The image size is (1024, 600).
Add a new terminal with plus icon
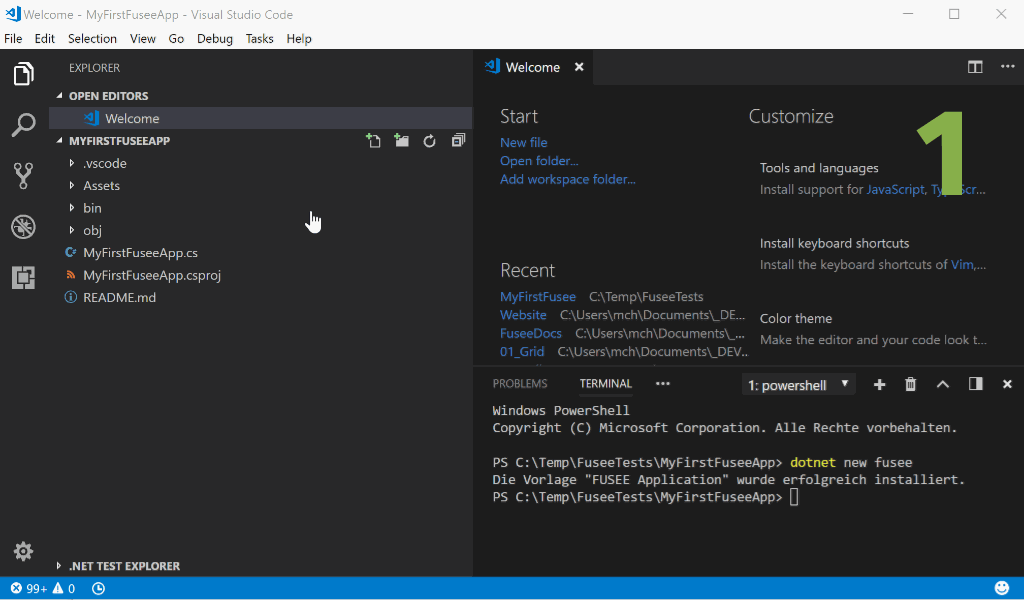coord(880,385)
